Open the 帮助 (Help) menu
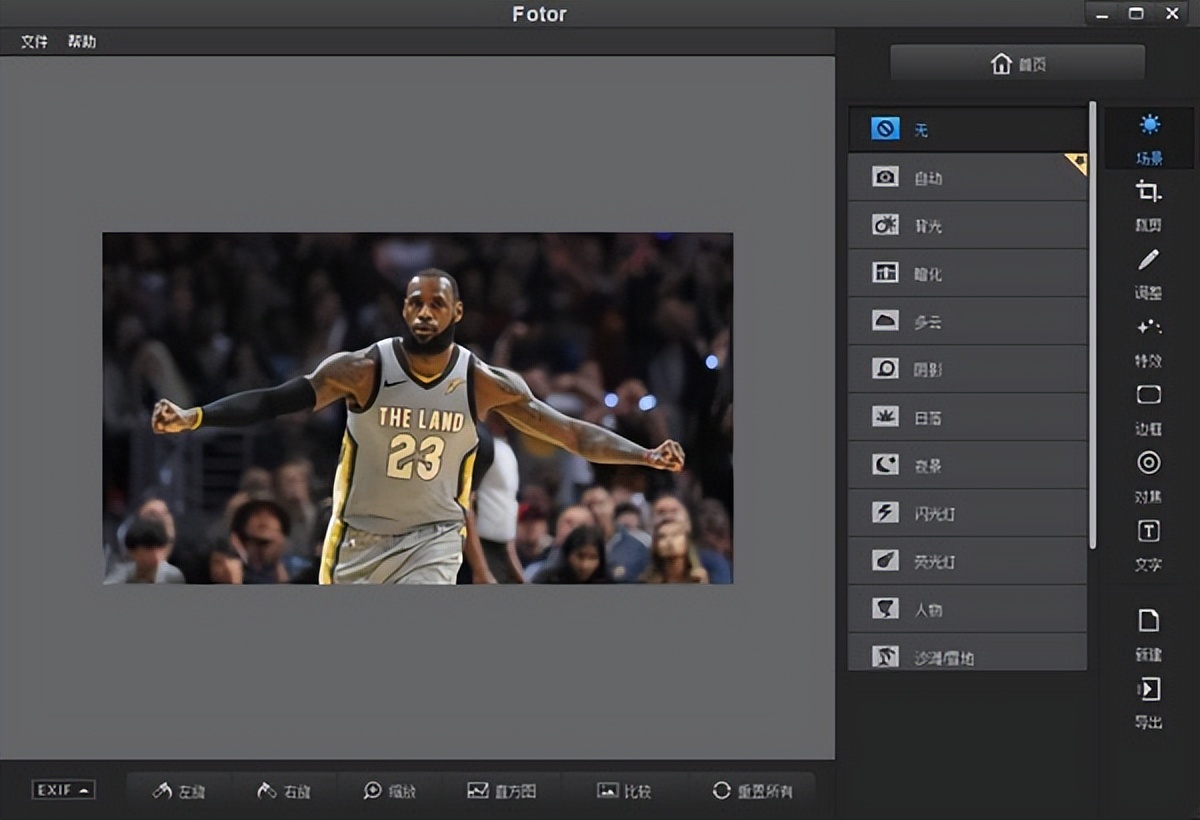The height and width of the screenshot is (820, 1200). [82, 42]
